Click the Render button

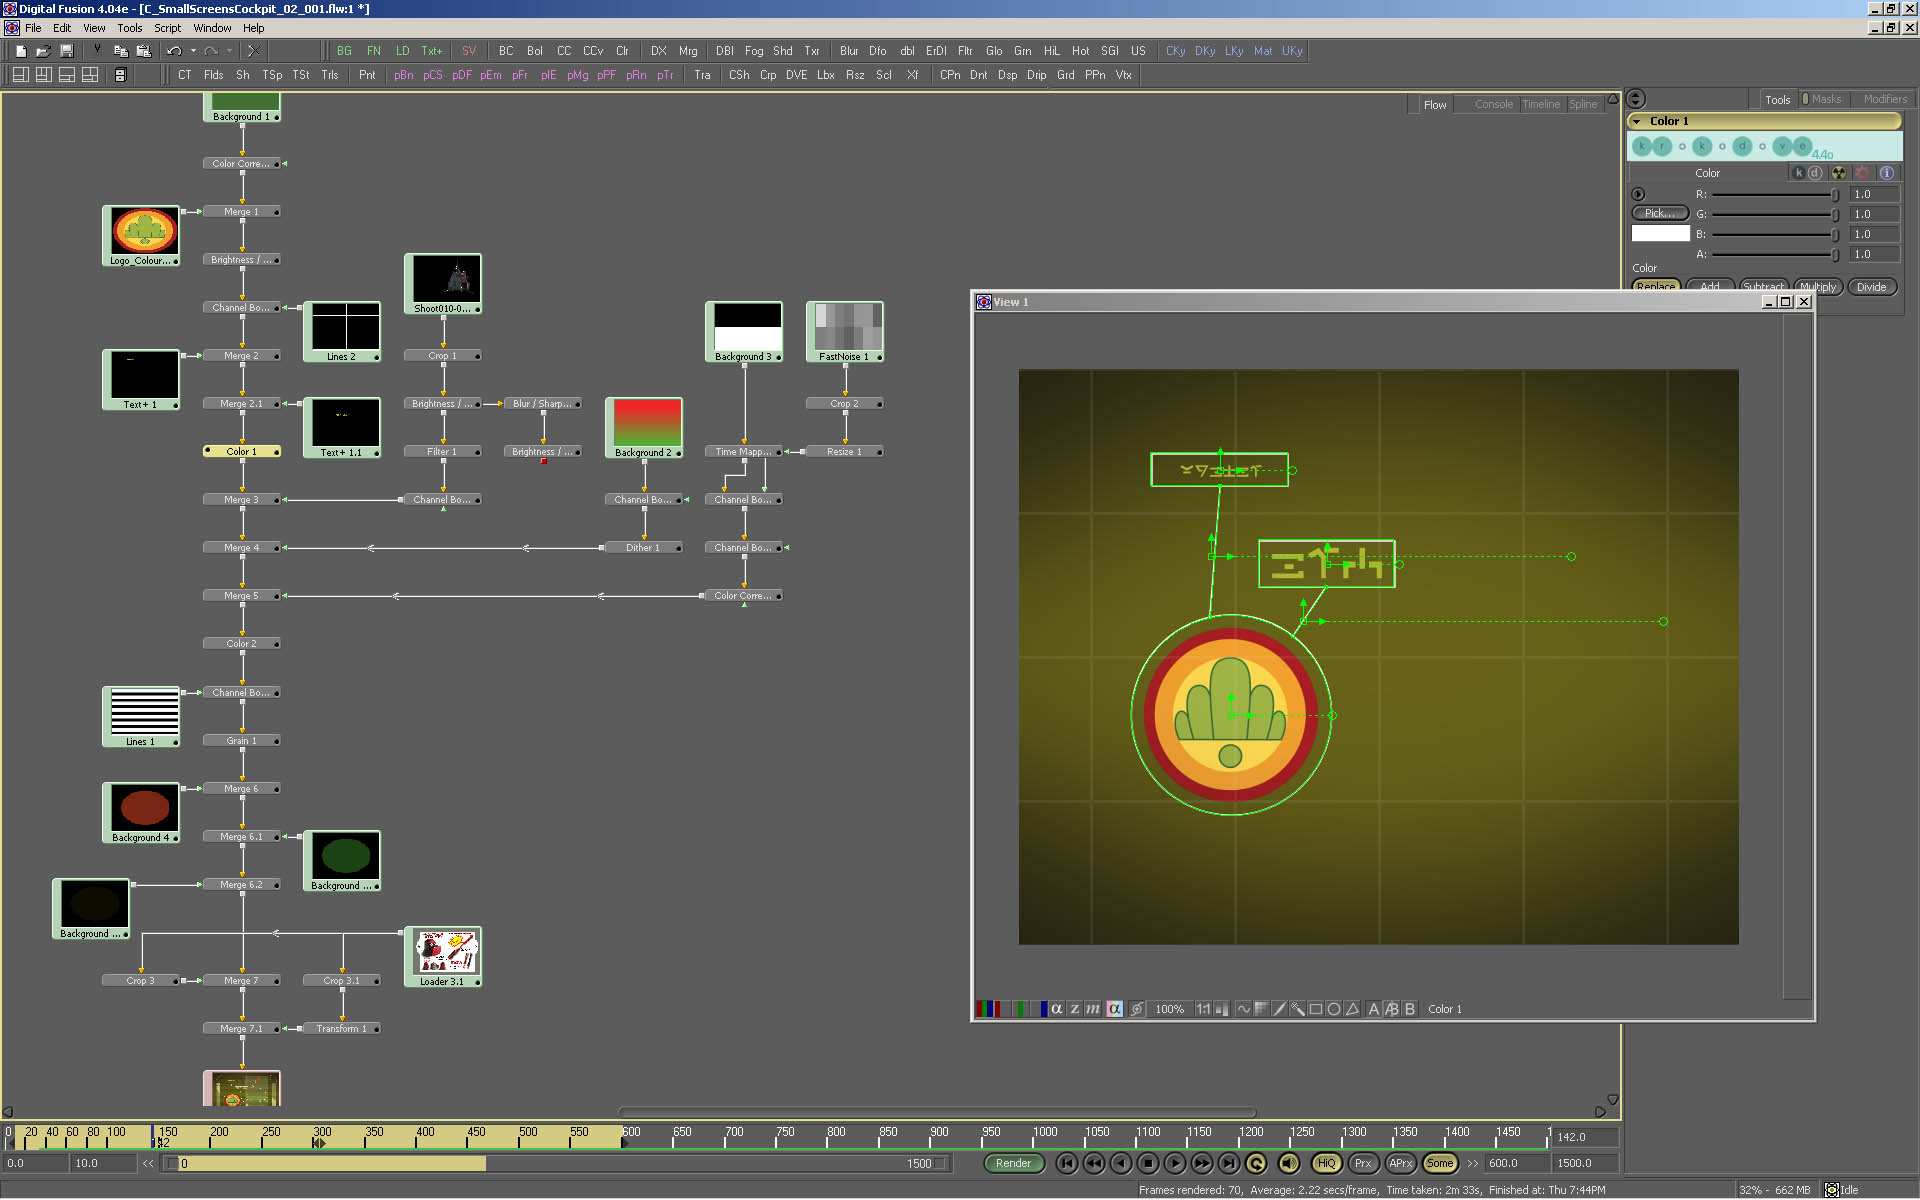pos(1013,1163)
